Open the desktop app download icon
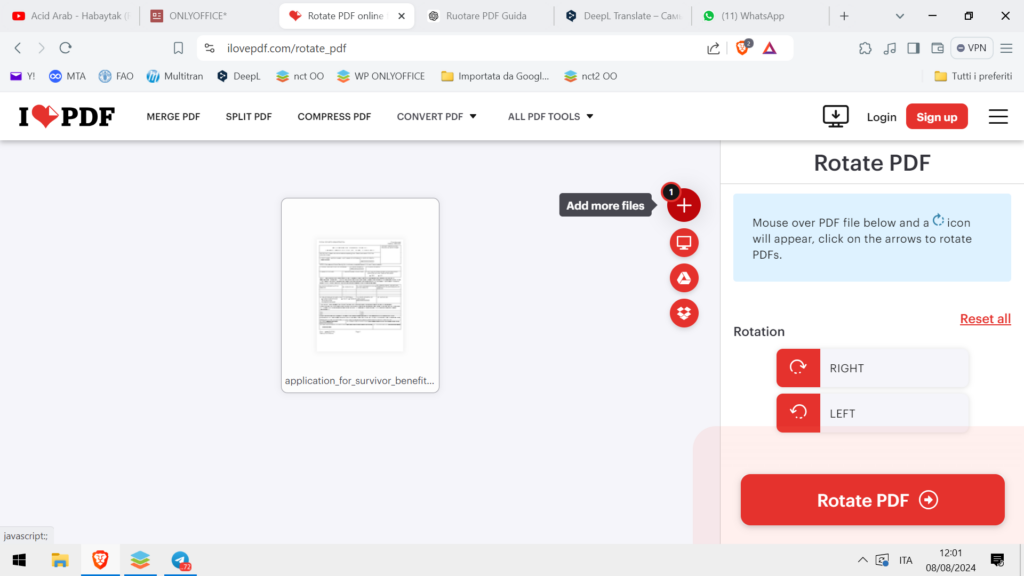 point(836,116)
